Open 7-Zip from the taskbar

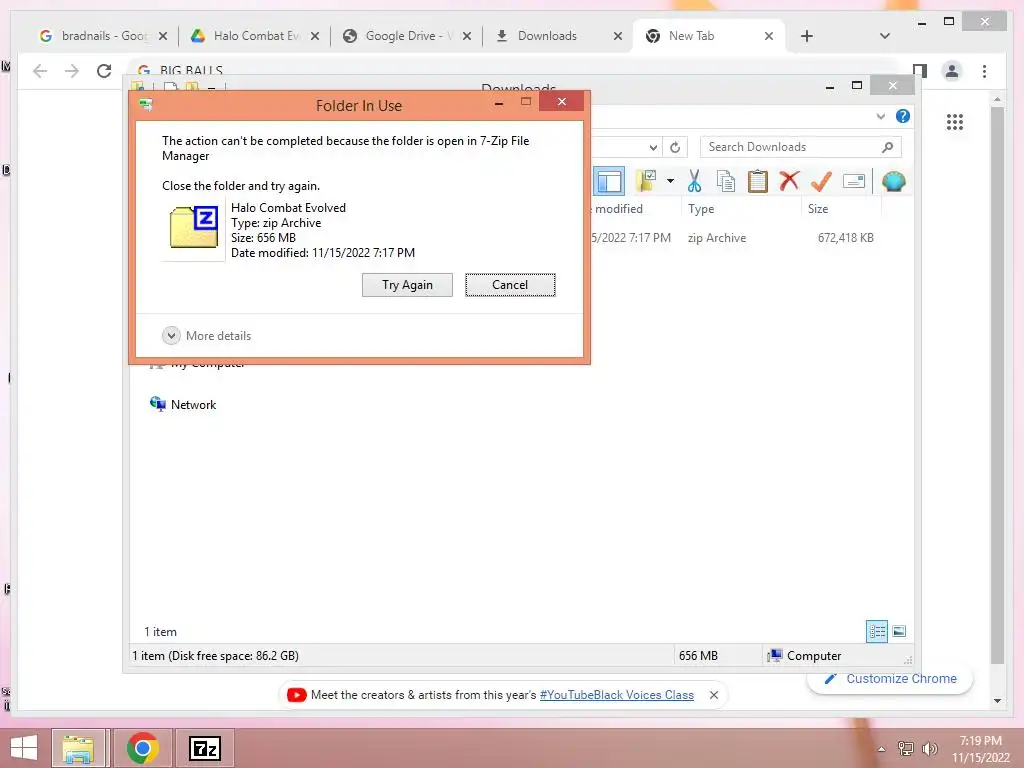coord(204,748)
